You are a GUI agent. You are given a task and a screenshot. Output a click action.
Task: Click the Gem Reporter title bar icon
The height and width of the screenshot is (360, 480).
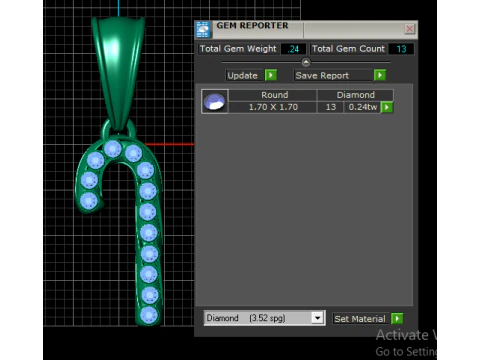click(x=203, y=30)
